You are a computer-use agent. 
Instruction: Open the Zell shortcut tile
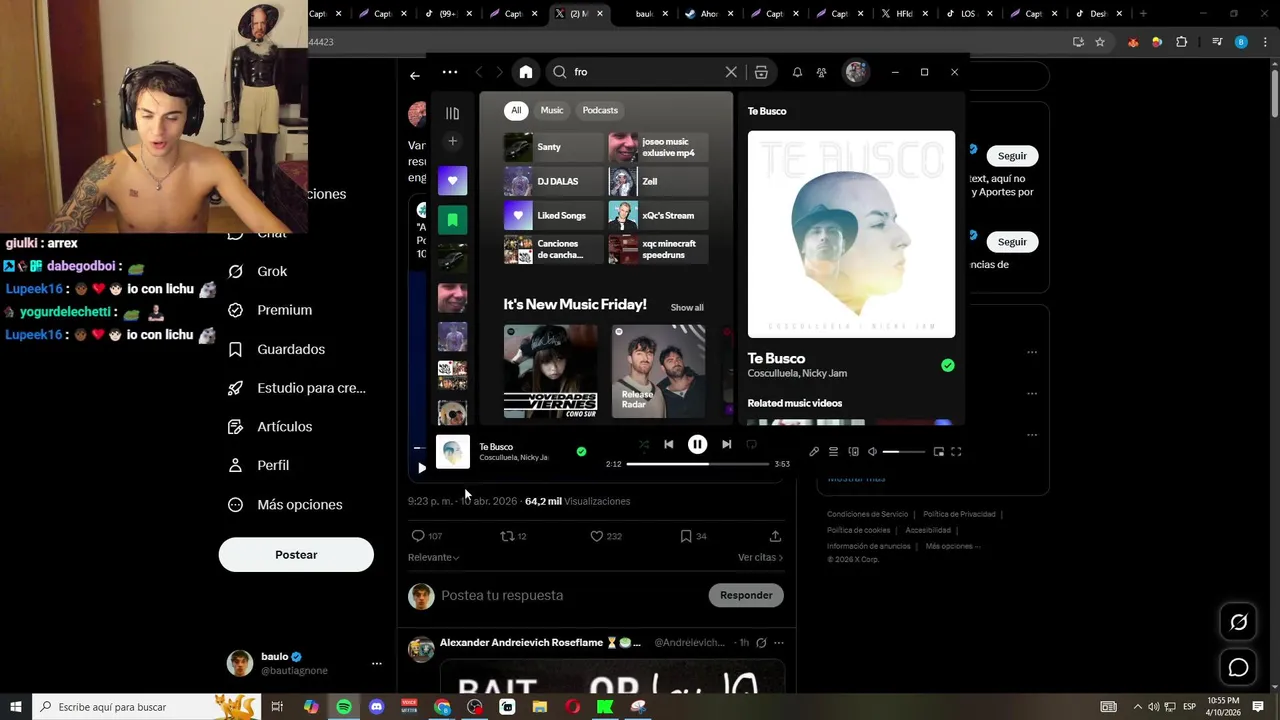tap(658, 181)
